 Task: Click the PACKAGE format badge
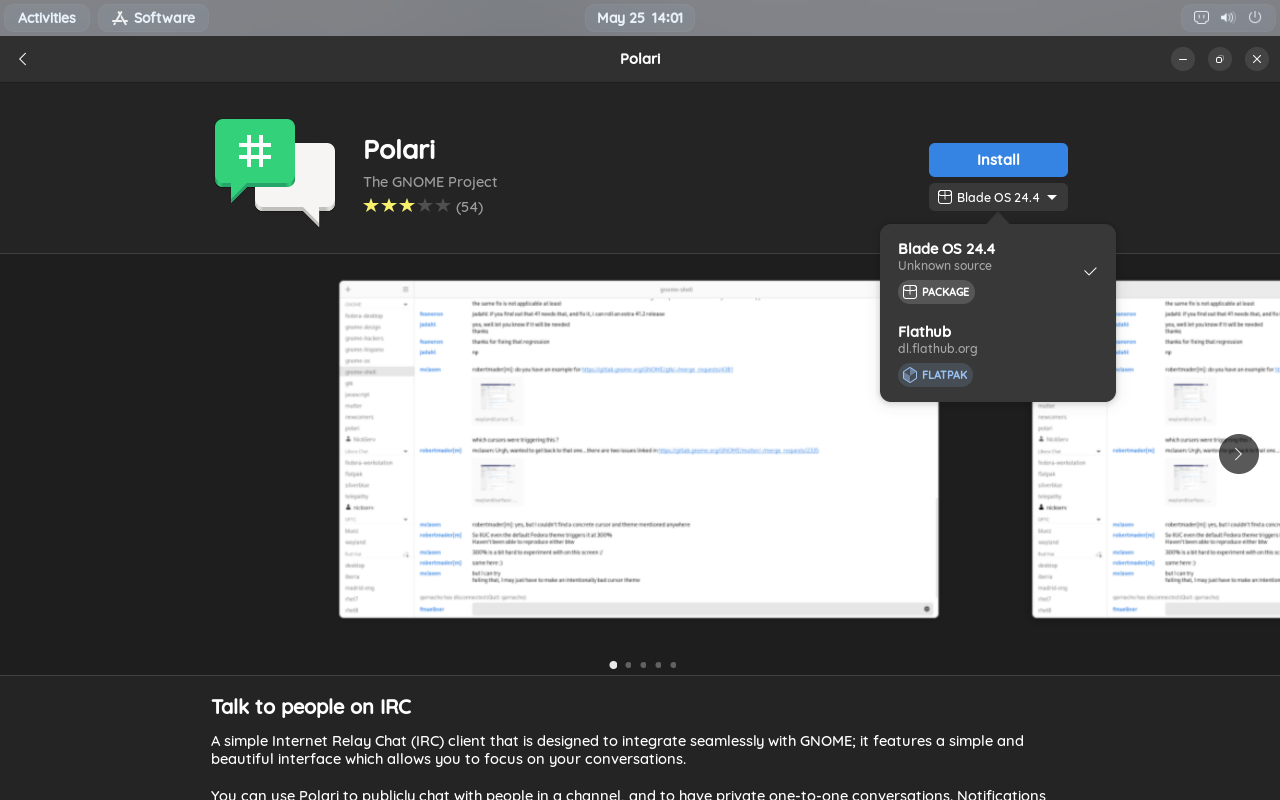point(936,292)
